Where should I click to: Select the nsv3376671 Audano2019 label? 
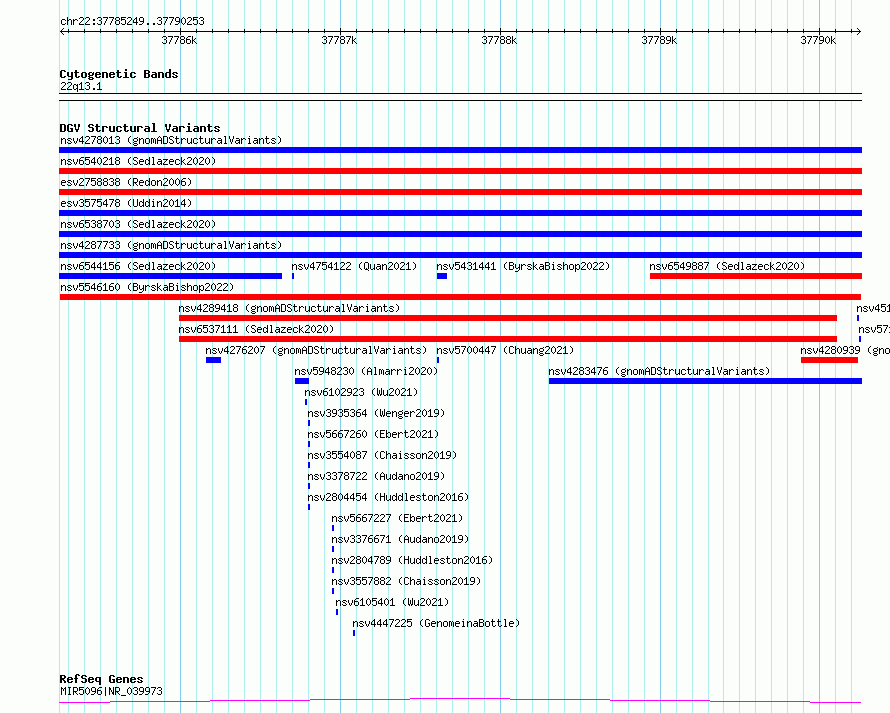coord(400,539)
